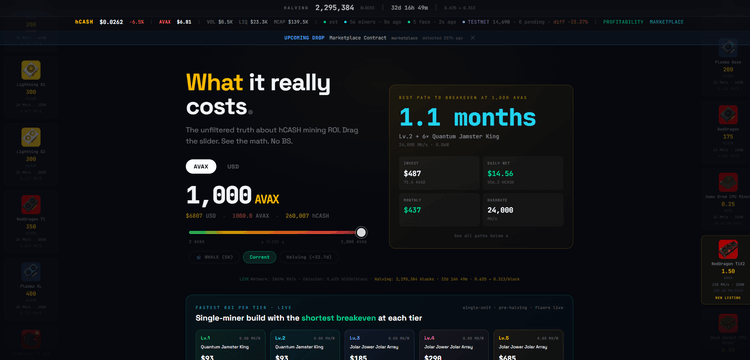The width and height of the screenshot is (750, 360).
Task: Select the Current scenario preset
Action: (x=259, y=257)
